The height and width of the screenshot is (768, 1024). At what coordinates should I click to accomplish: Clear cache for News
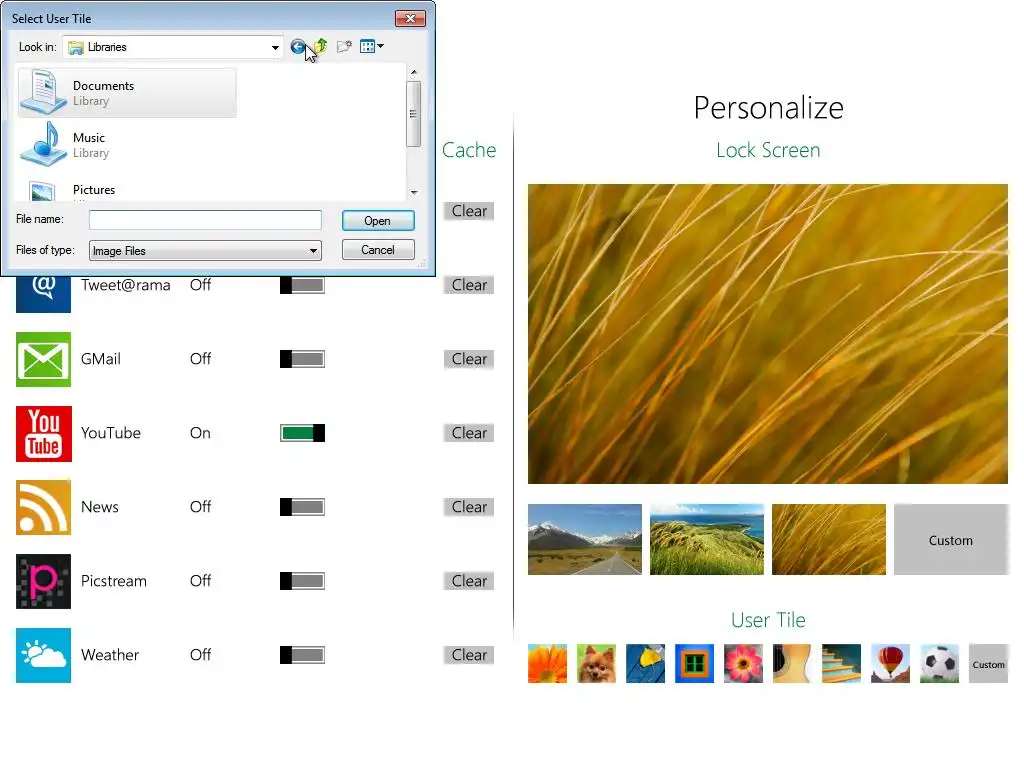pyautogui.click(x=469, y=507)
